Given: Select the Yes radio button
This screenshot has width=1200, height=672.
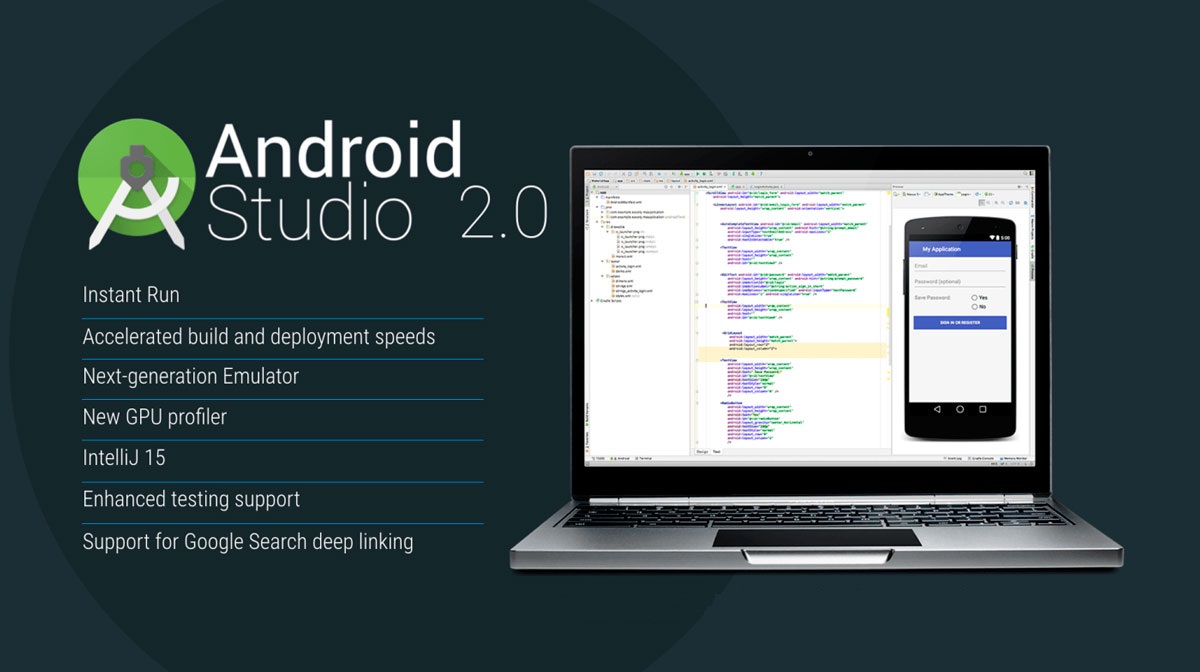Looking at the screenshot, I should [975, 298].
